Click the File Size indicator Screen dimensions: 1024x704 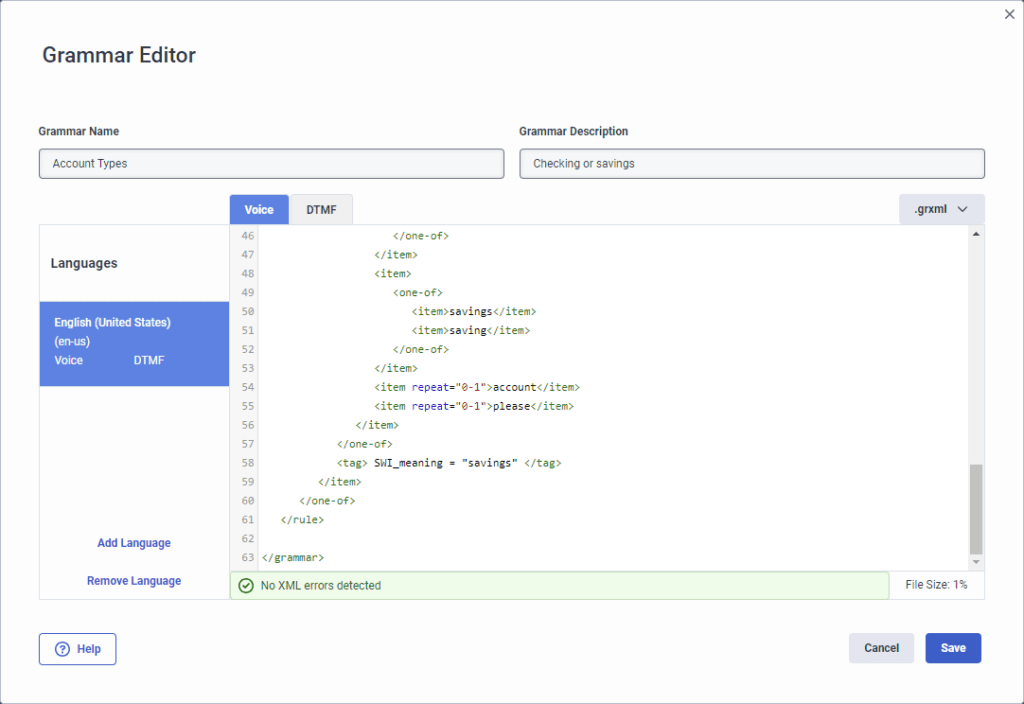pos(936,585)
